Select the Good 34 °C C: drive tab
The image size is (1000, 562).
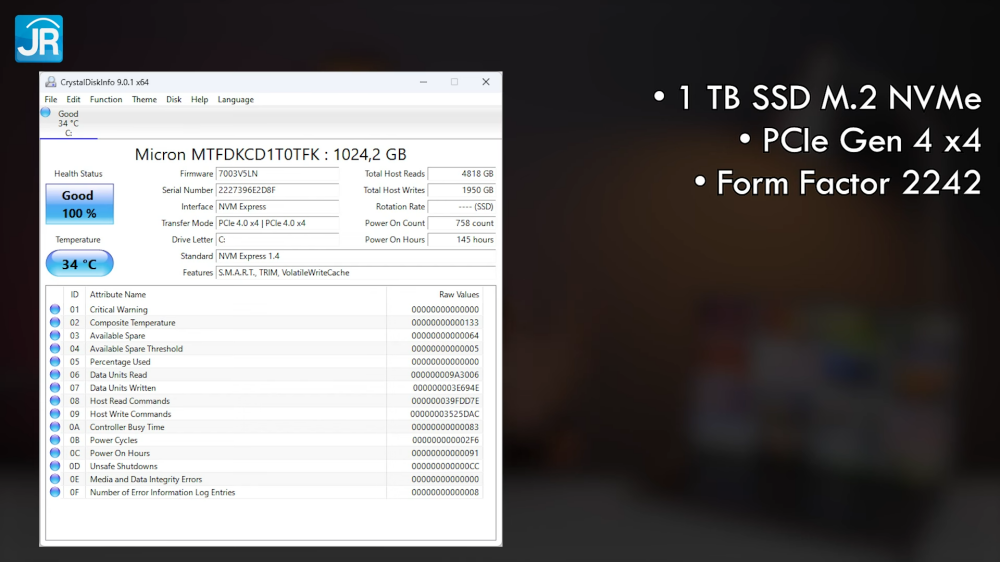pos(68,123)
